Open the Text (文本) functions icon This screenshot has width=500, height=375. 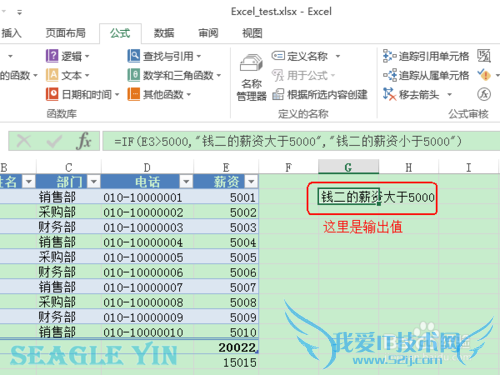52,75
